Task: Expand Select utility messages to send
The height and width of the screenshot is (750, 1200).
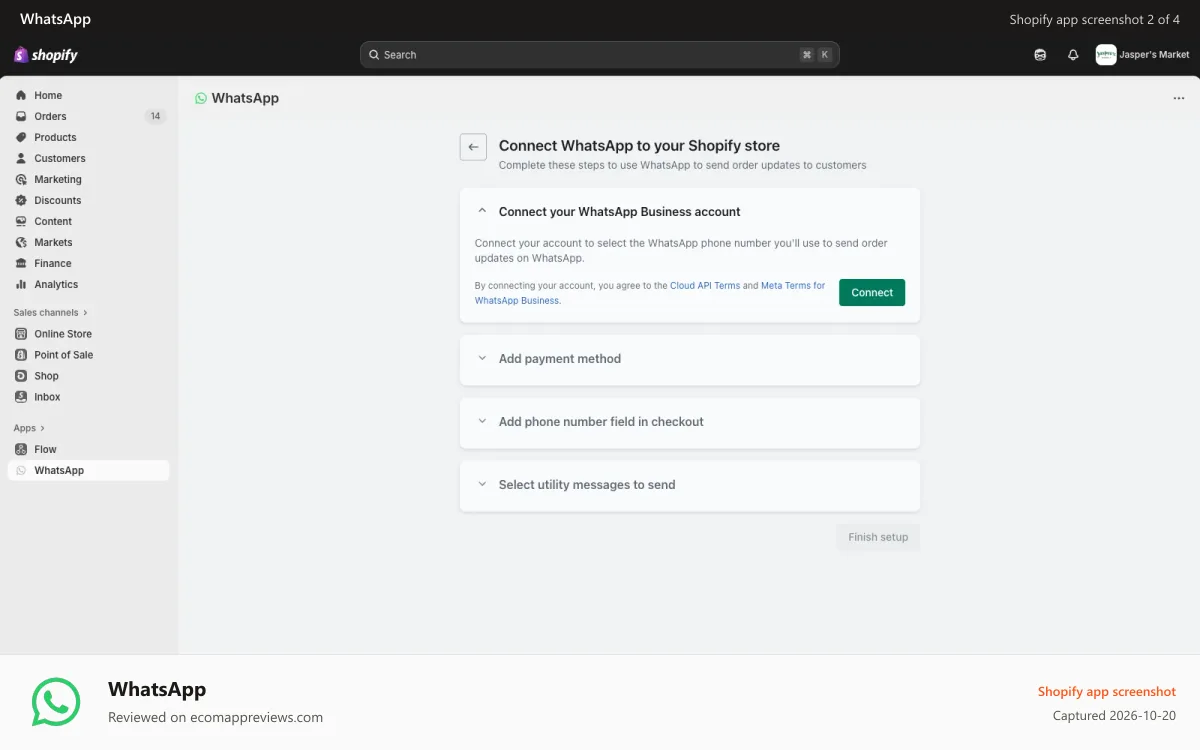Action: tap(482, 484)
